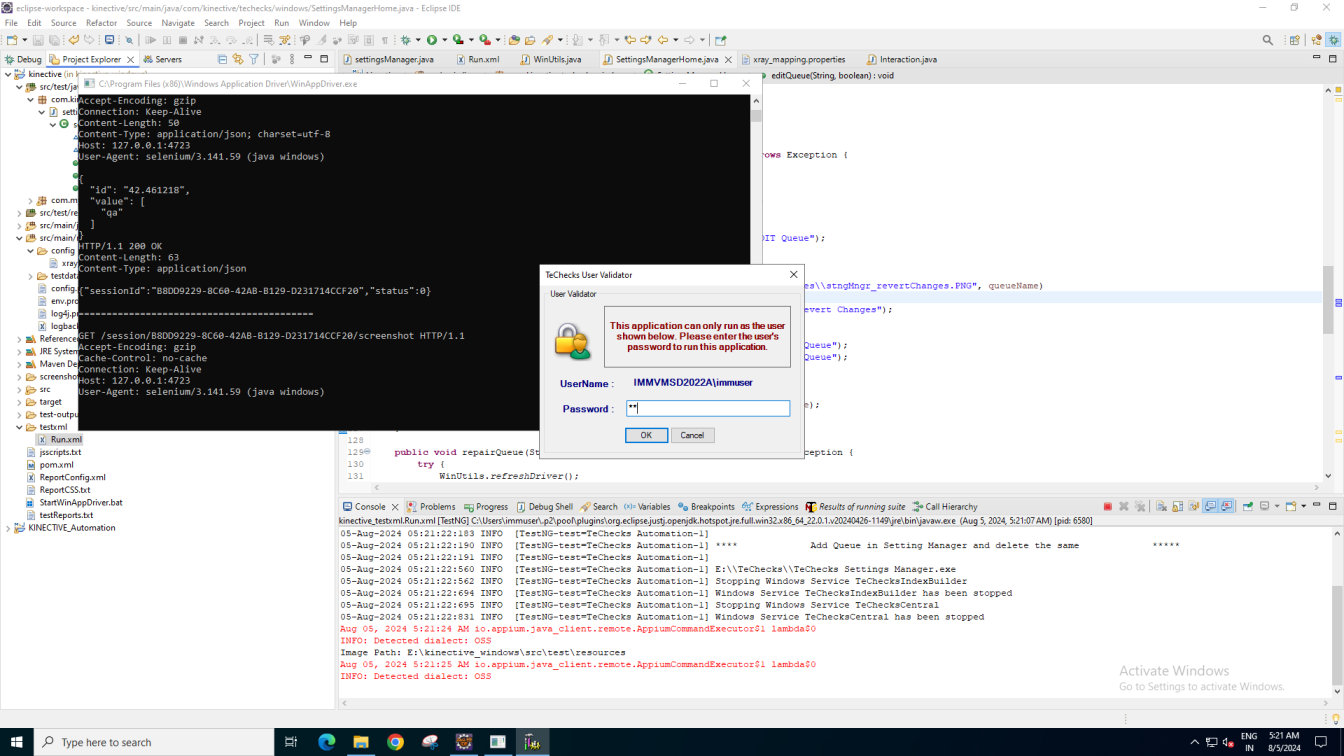Collapse the kinective project tree node
Image resolution: width=1344 pixels, height=756 pixels.
[8, 74]
